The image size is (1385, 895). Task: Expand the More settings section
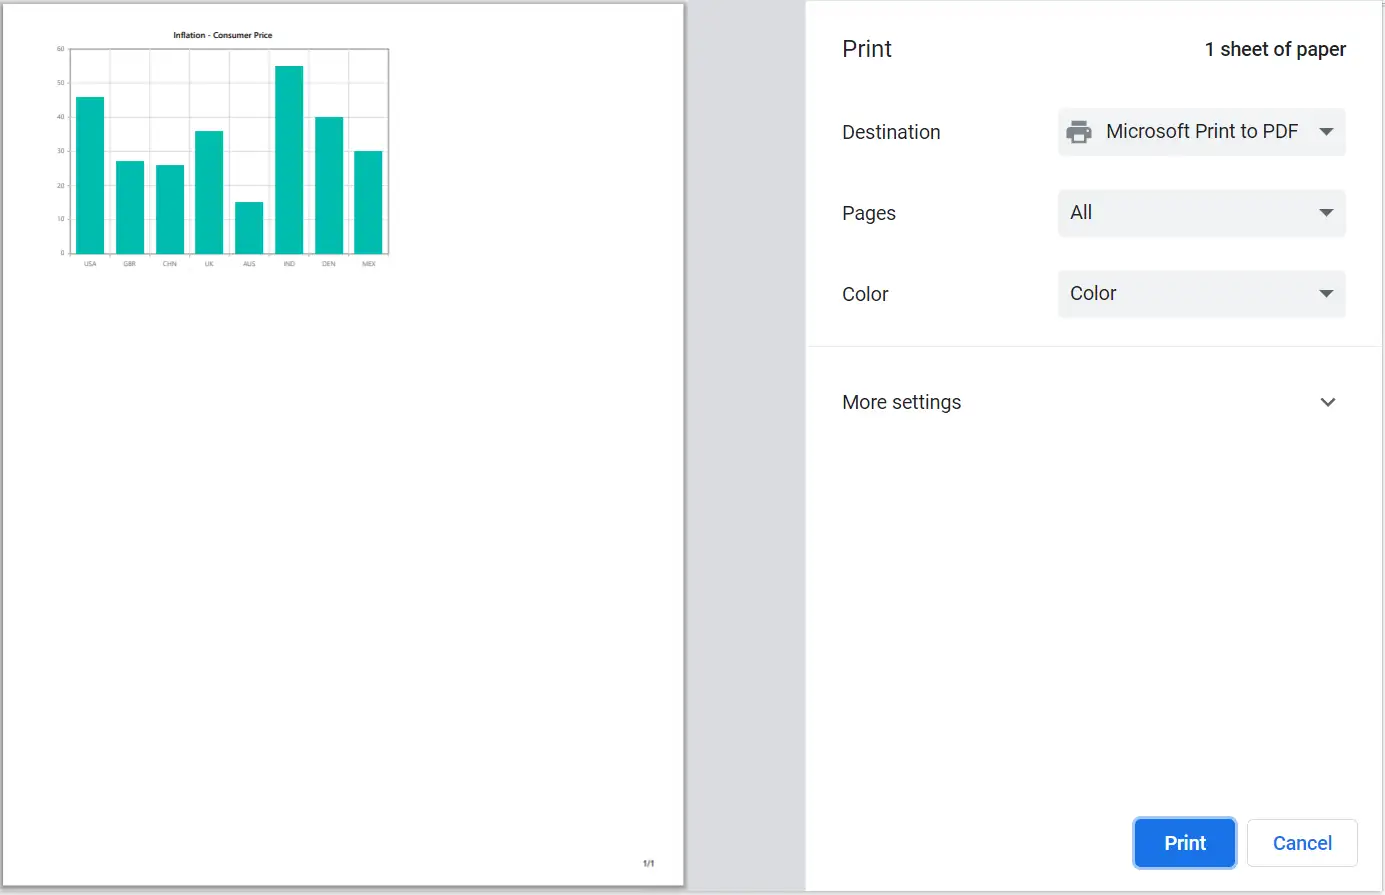pos(1090,402)
